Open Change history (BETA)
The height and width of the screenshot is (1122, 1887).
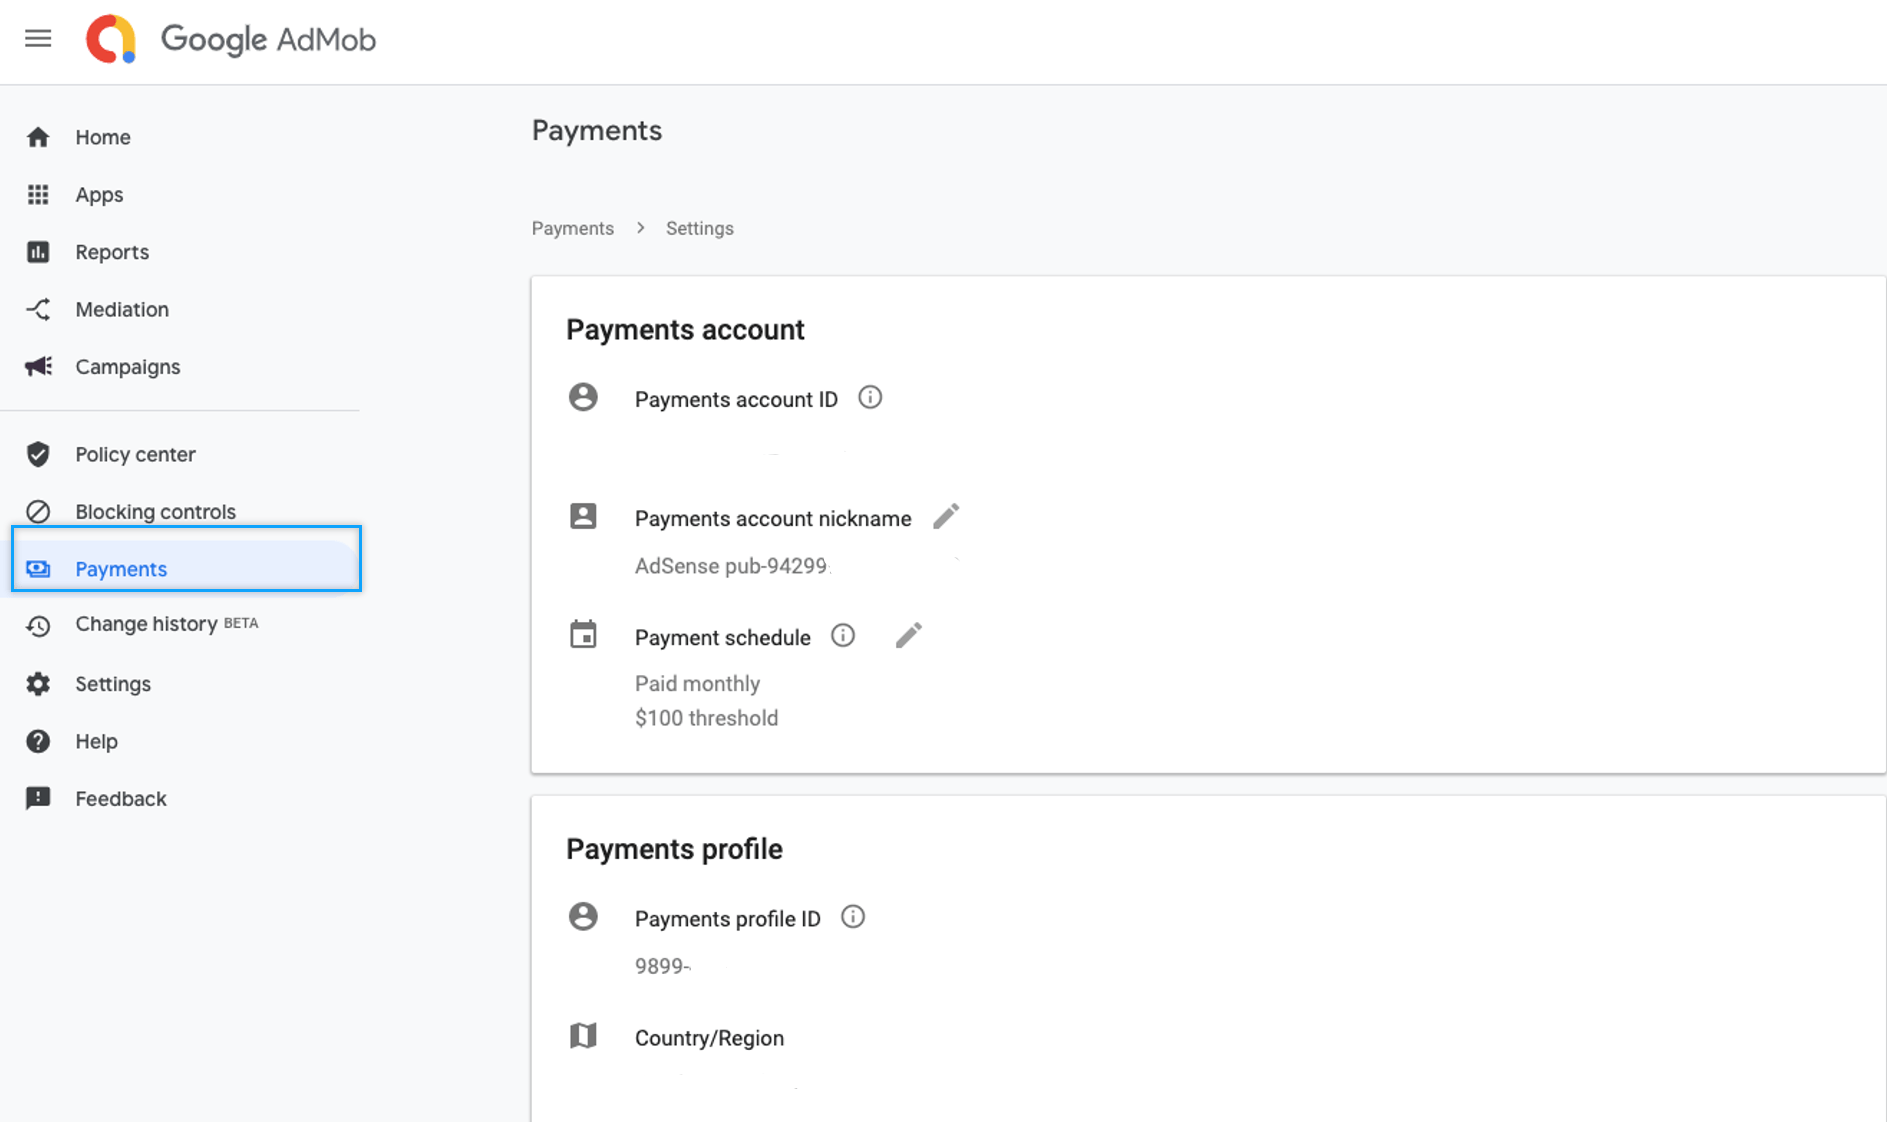[146, 625]
